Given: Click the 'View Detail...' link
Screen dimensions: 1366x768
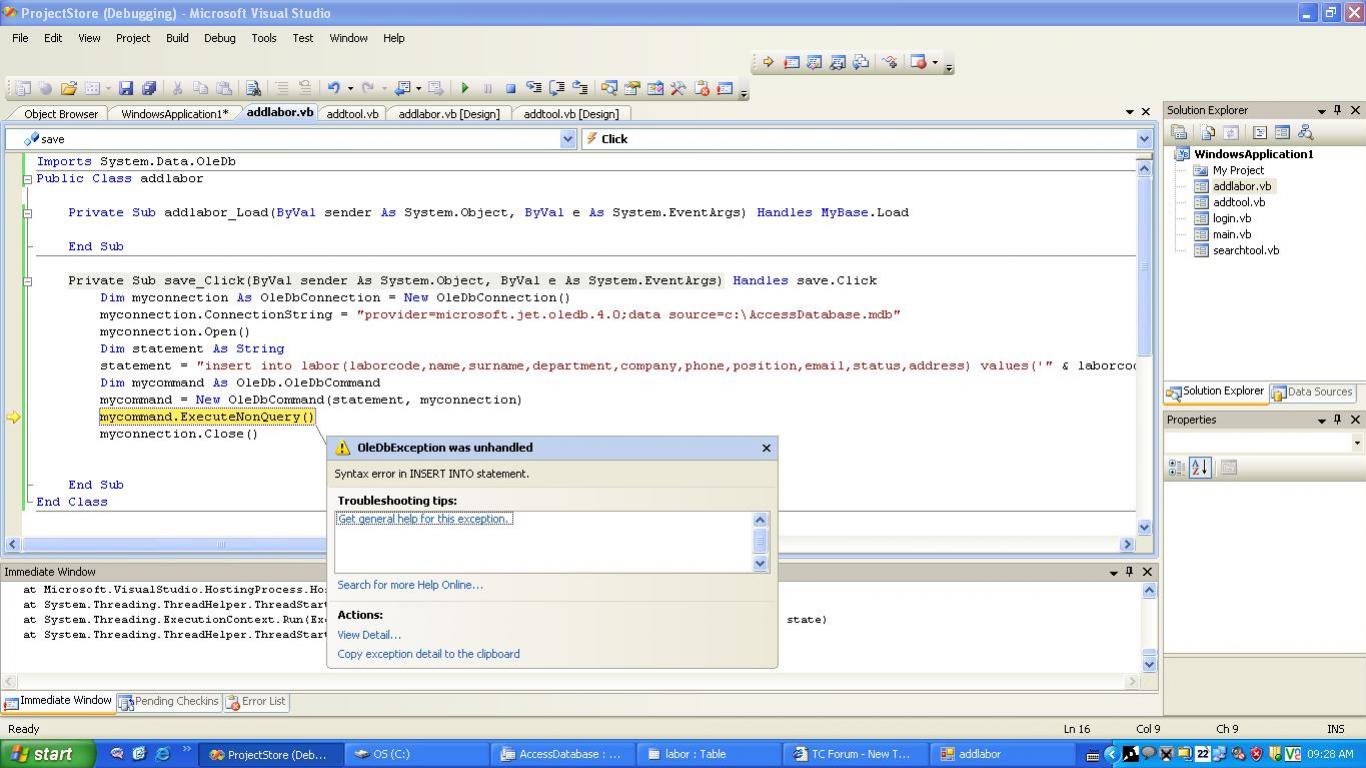Looking at the screenshot, I should (369, 635).
